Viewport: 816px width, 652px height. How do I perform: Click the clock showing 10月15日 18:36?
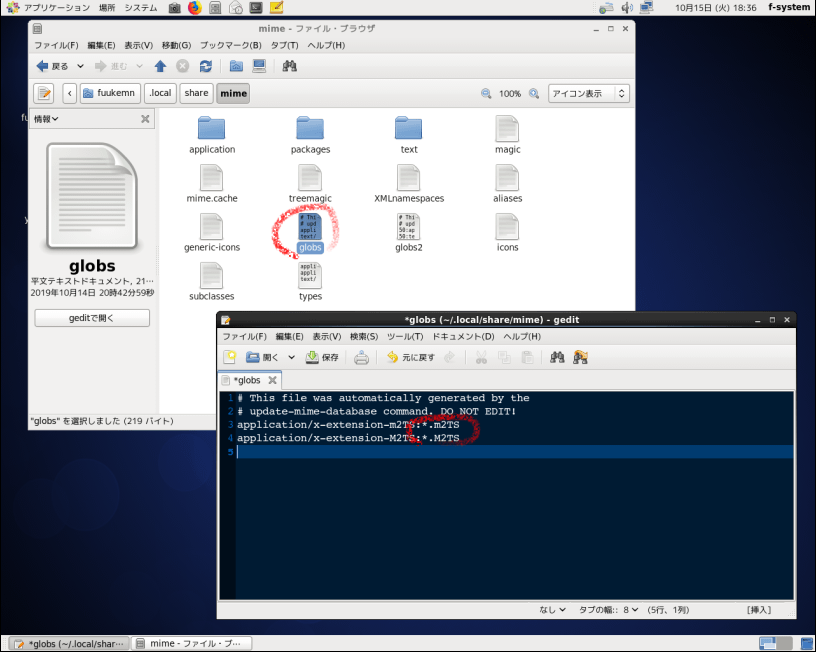716,8
